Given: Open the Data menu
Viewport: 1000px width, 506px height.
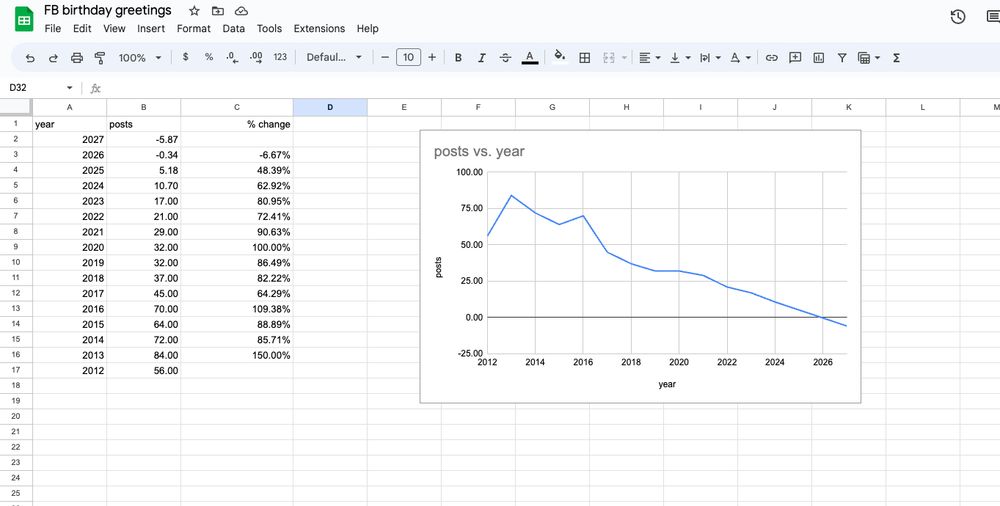Looking at the screenshot, I should (233, 29).
